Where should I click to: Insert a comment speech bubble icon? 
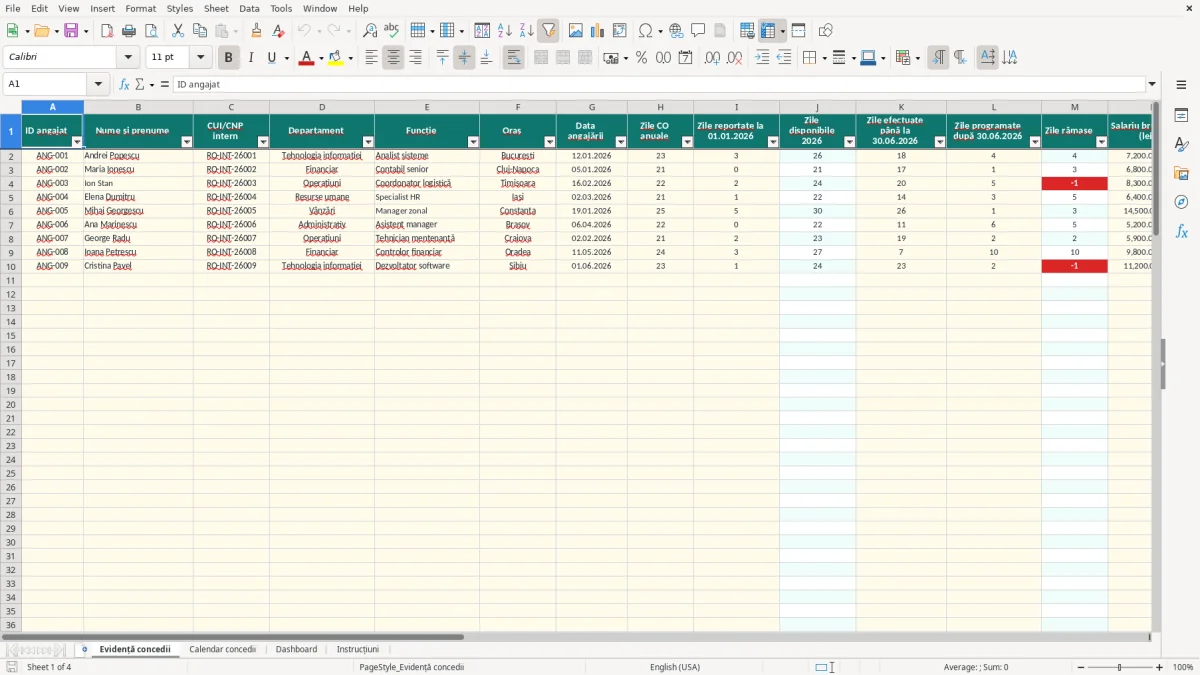[698, 31]
